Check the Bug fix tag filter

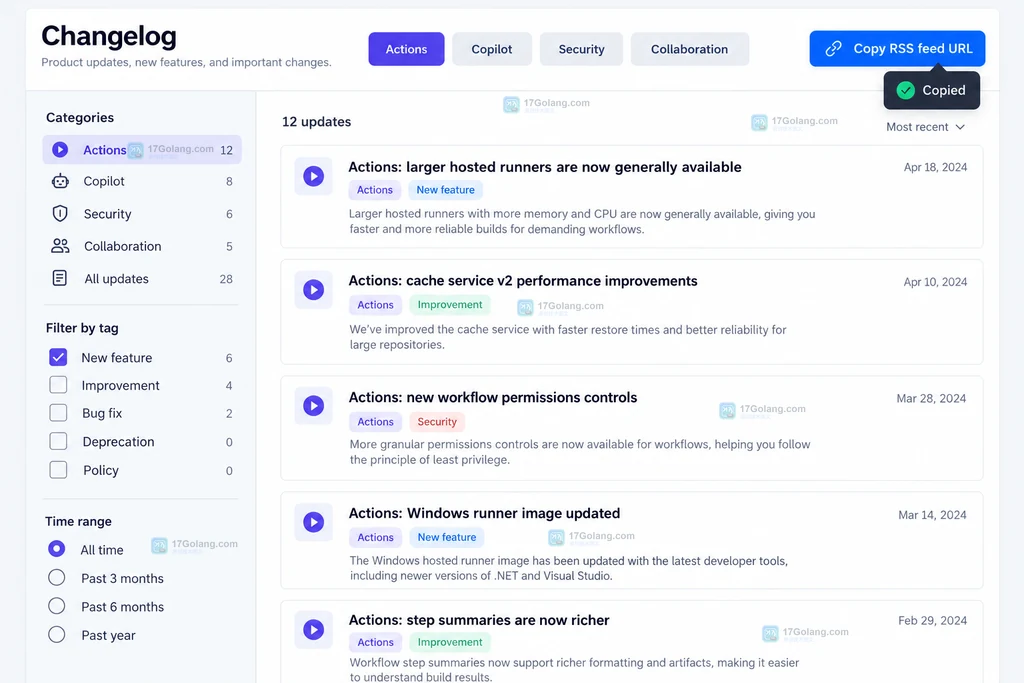[58, 413]
